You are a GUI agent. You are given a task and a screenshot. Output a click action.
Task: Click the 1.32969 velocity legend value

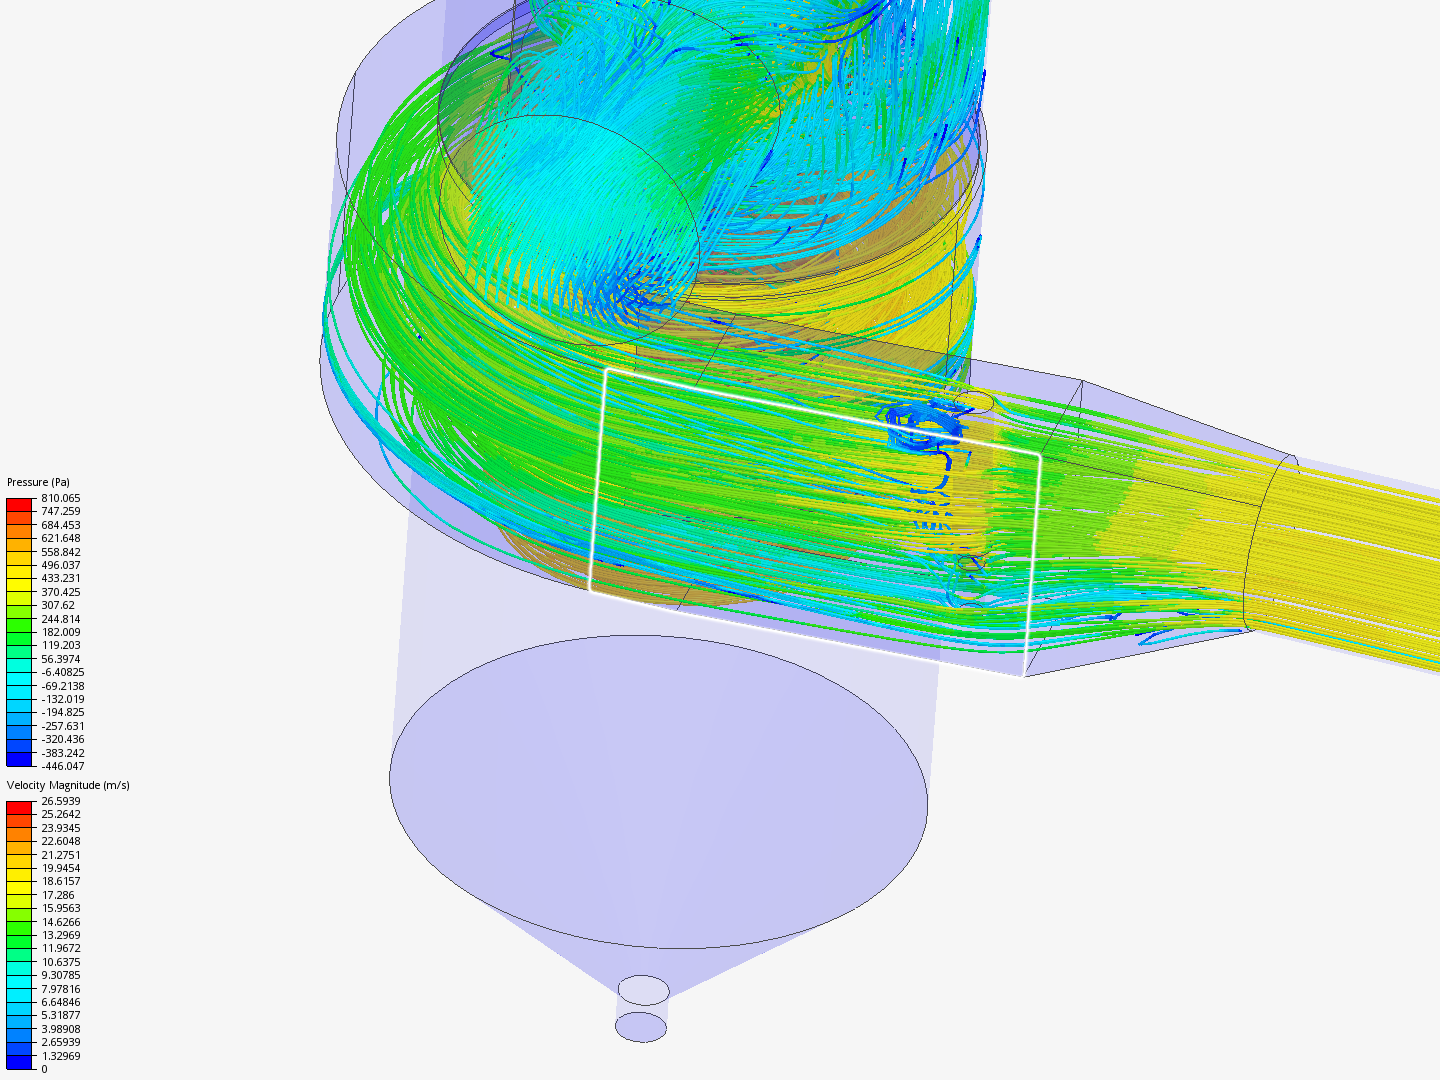[61, 1056]
